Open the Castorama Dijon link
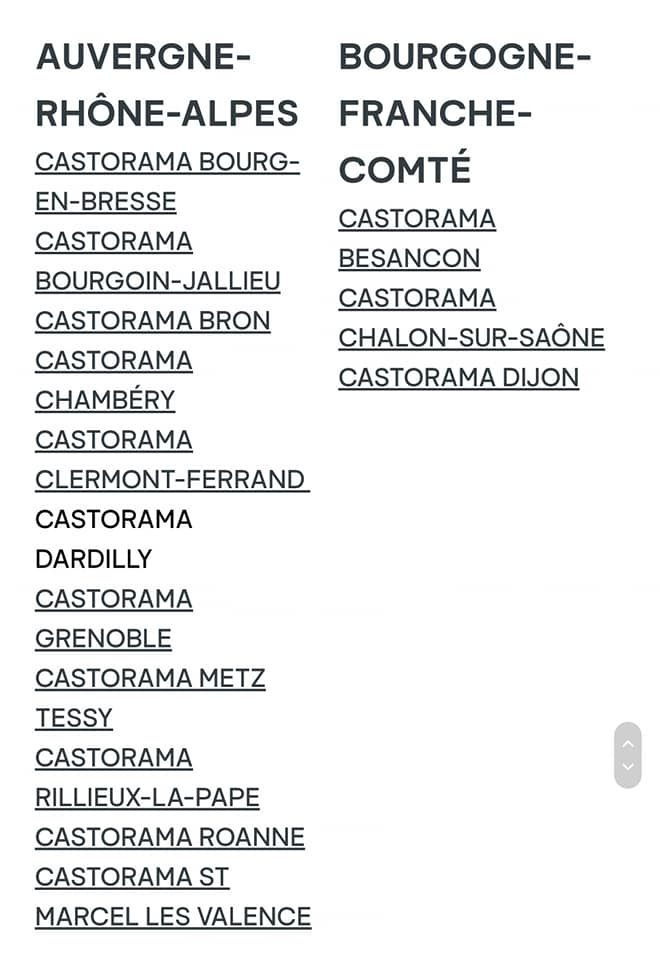Viewport: 660px width, 960px height. point(459,378)
